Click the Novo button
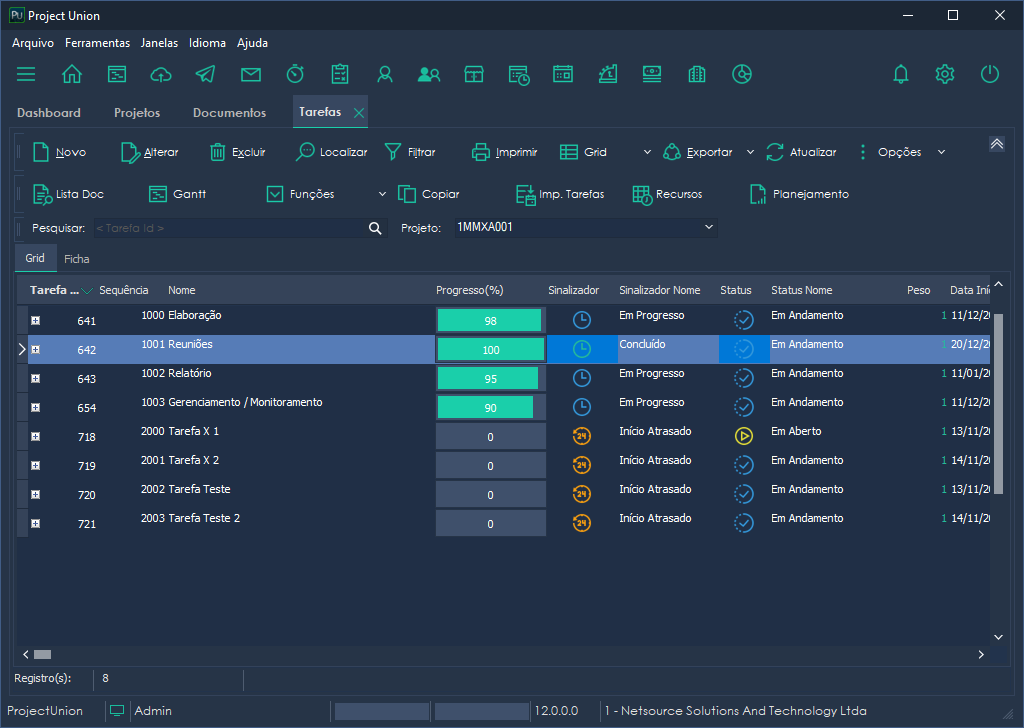 pos(60,153)
